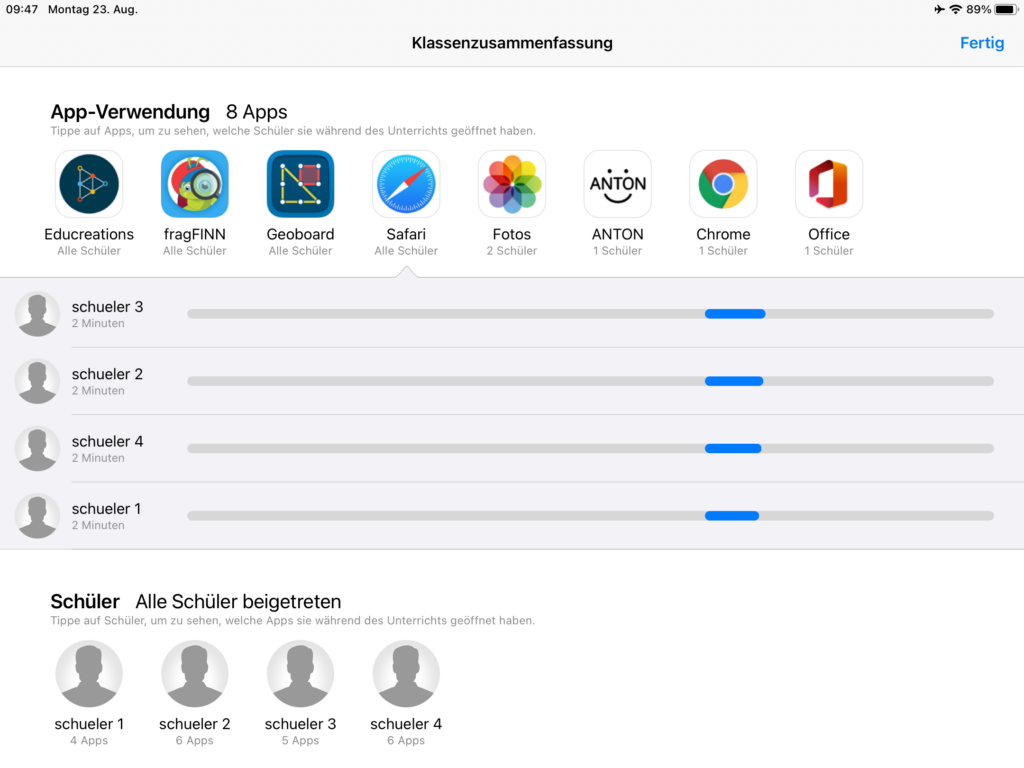Tap schueler 3 usage timeline bar
The image size is (1024, 768).
(590, 314)
